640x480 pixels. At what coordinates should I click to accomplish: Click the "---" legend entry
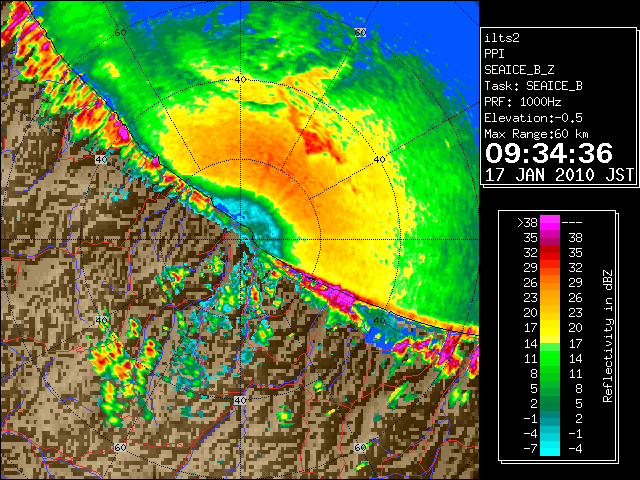tap(572, 223)
